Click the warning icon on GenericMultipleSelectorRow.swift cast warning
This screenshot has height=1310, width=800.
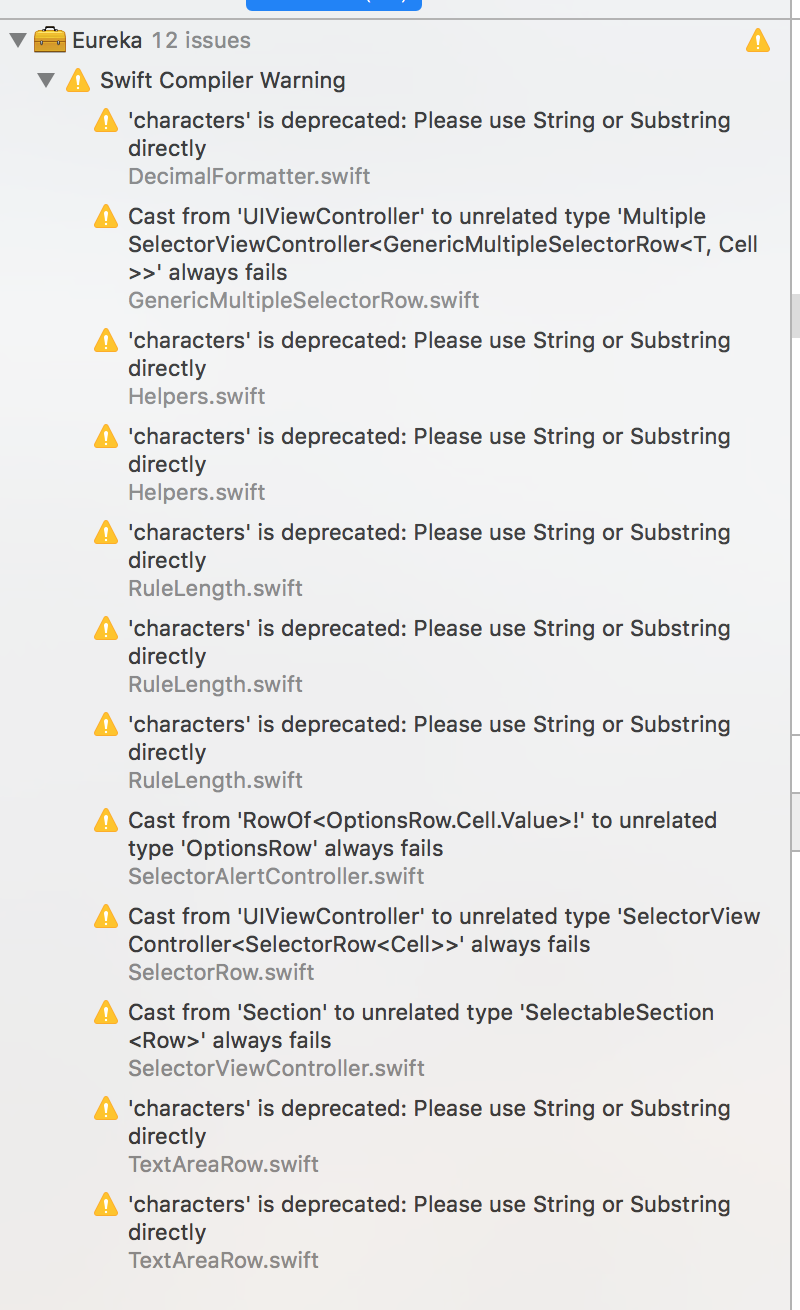[x=106, y=217]
